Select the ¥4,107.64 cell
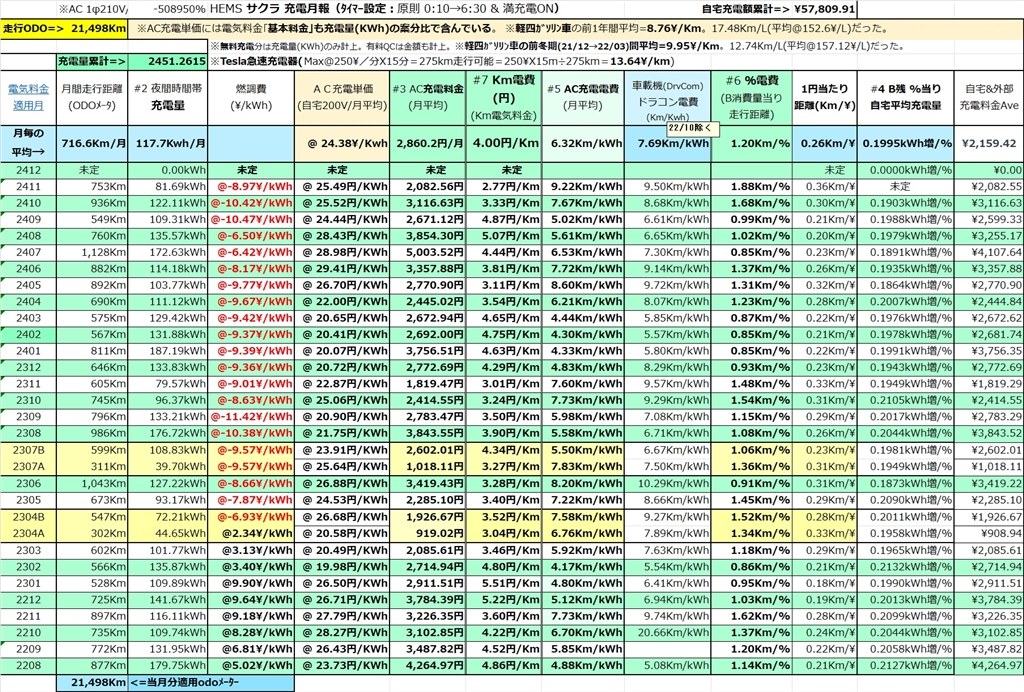Screen dimensions: 1024x692 pyautogui.click(x=989, y=253)
